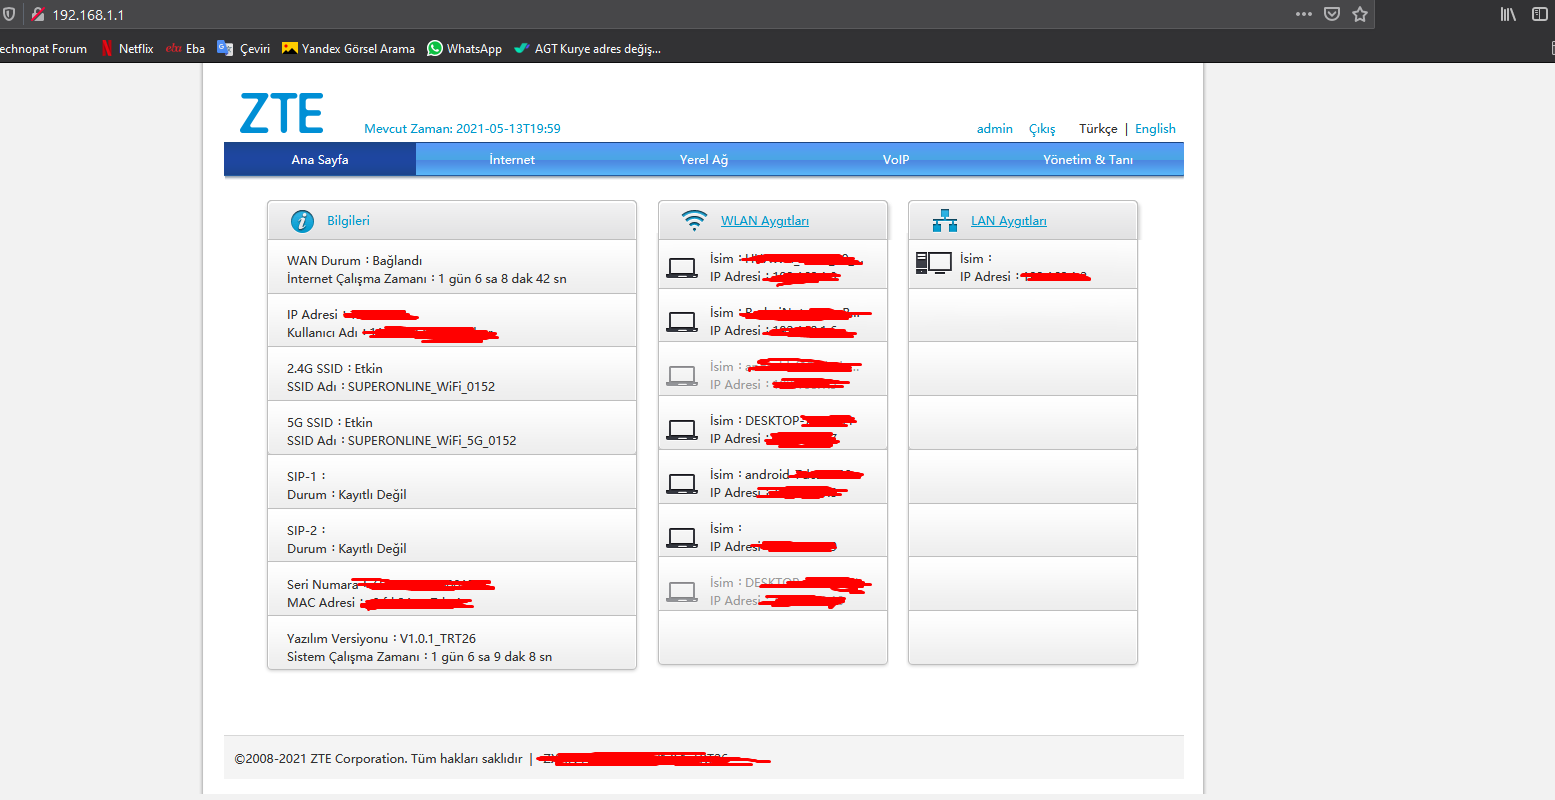Click the '2.4G SSID : Etkin' text

click(335, 369)
